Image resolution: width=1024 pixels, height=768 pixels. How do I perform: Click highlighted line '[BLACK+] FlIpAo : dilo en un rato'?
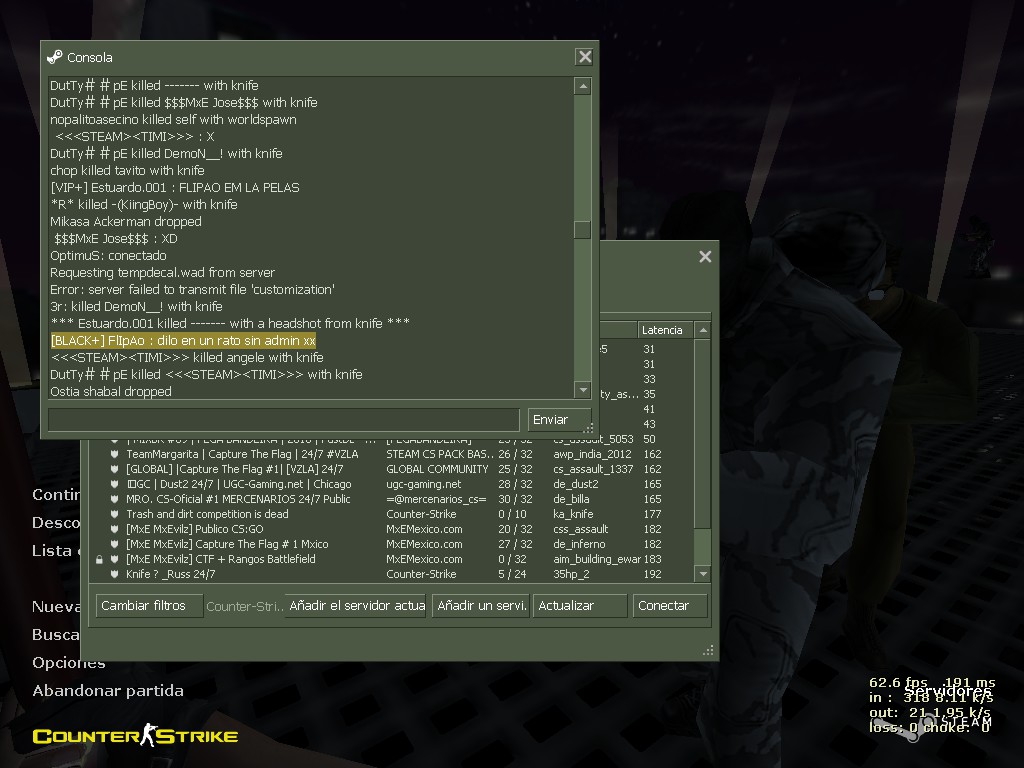pos(183,340)
